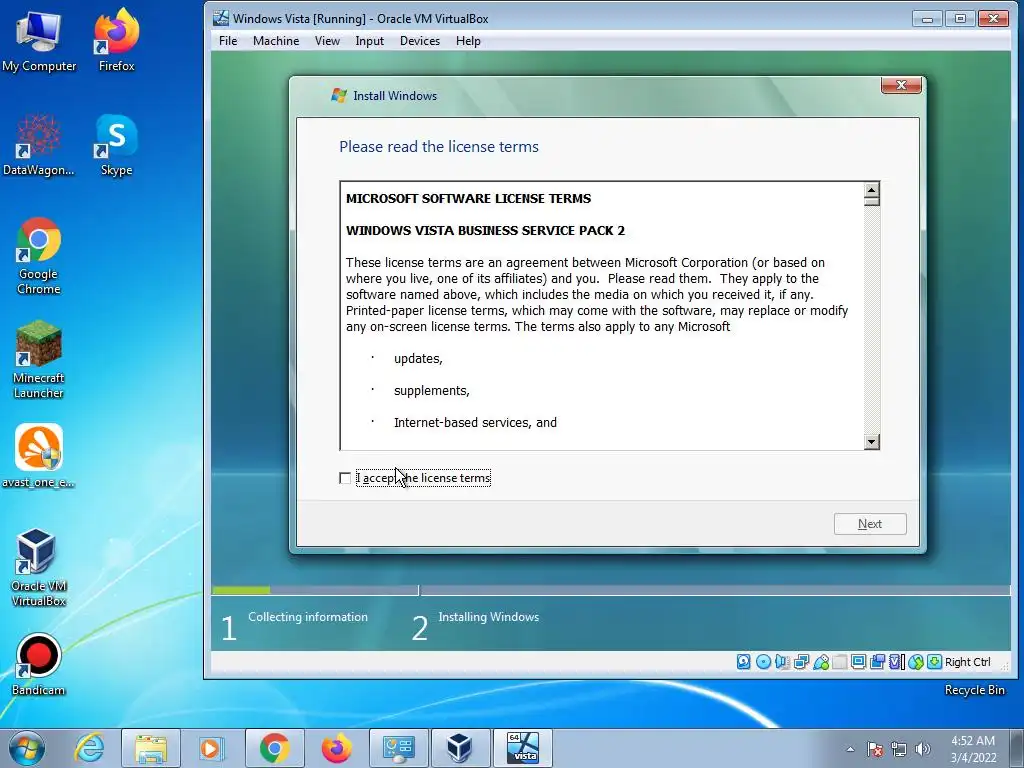Switch to Chrome on the taskbar
Image resolution: width=1024 pixels, height=768 pixels.
(x=274, y=748)
